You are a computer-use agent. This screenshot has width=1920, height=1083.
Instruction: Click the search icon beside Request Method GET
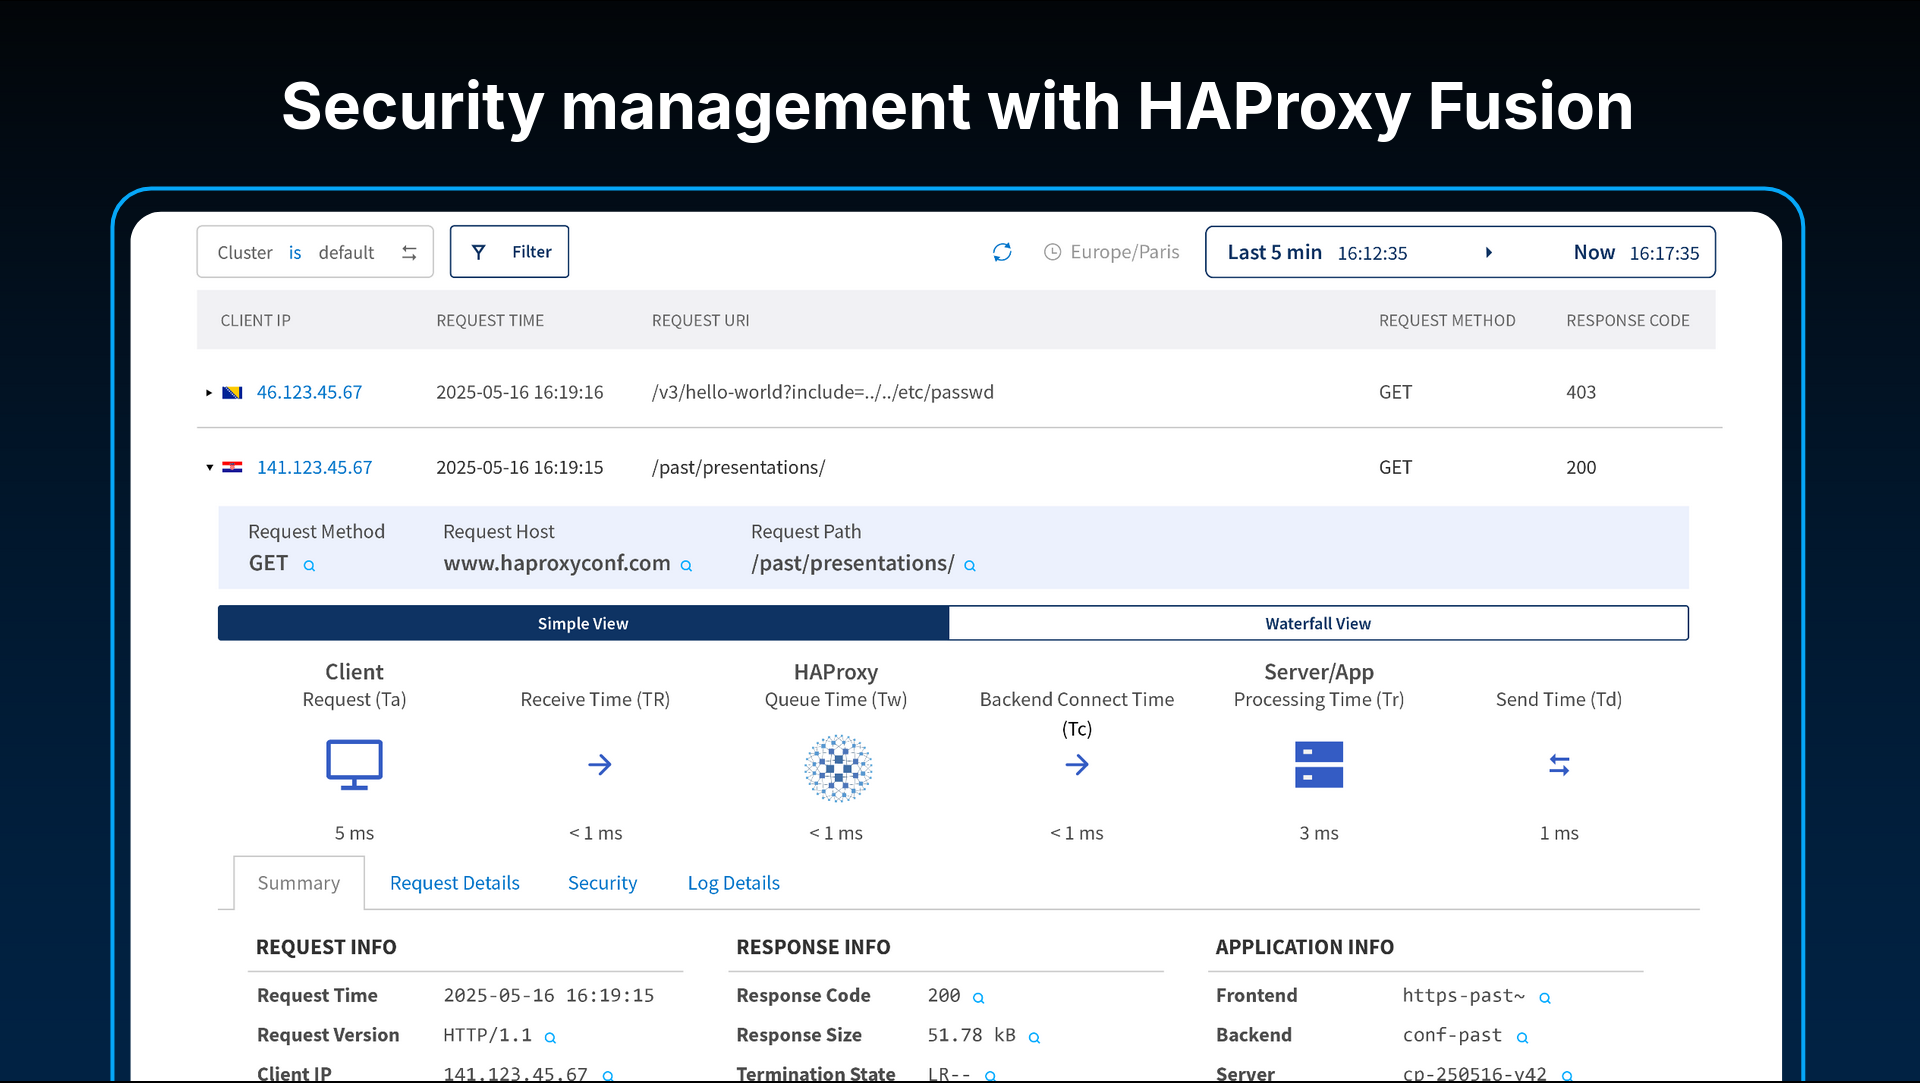(x=310, y=566)
